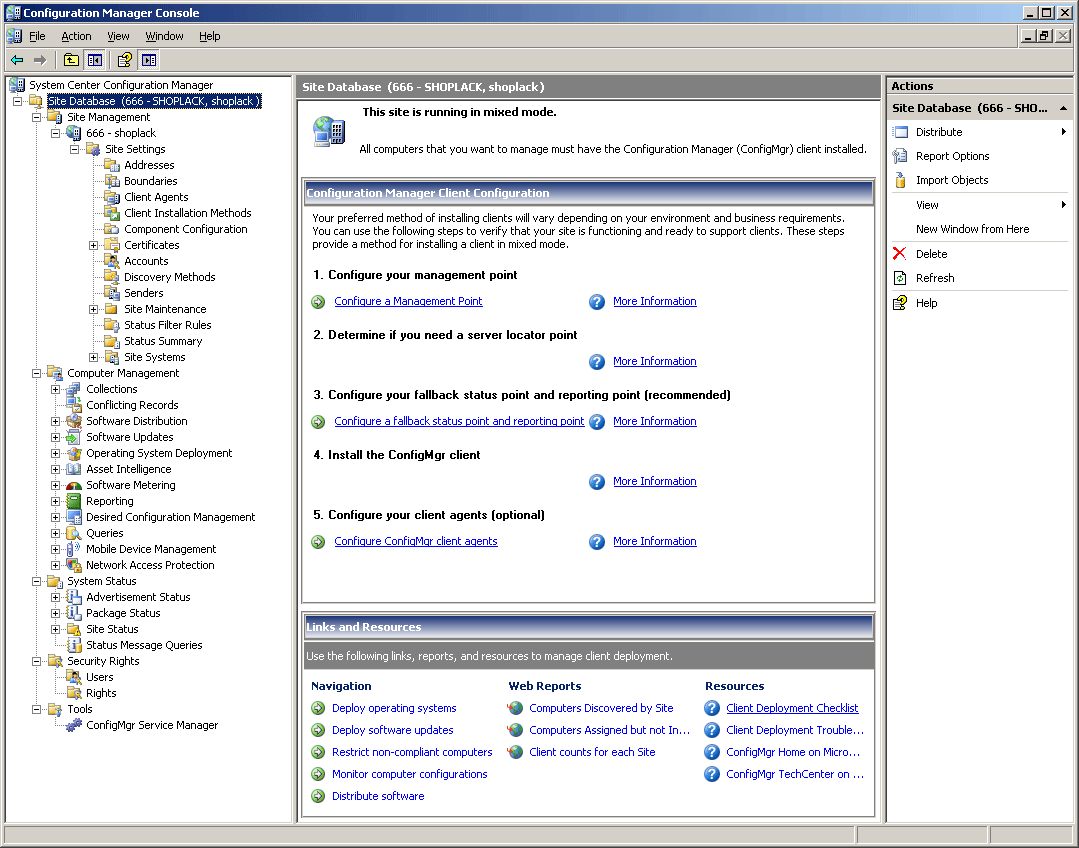
Task: Open Client counts for each Site report
Action: coord(592,752)
